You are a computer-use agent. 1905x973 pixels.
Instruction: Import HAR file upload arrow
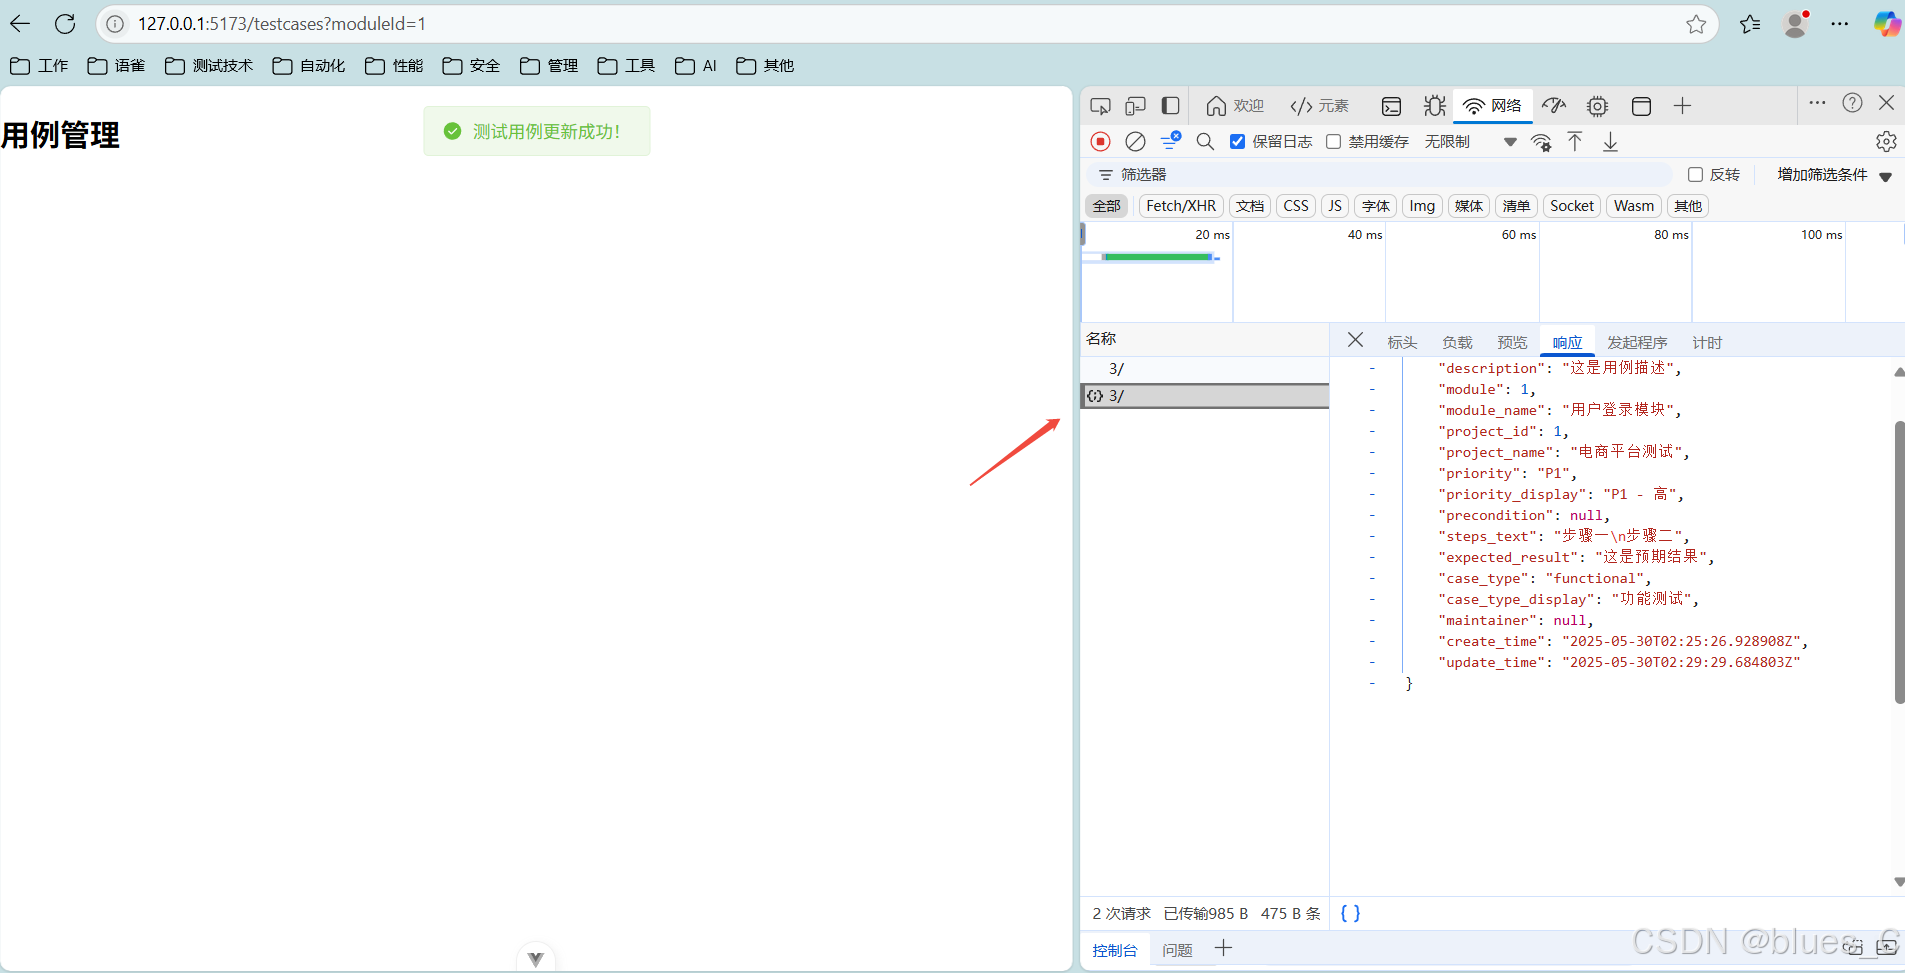pos(1575,142)
